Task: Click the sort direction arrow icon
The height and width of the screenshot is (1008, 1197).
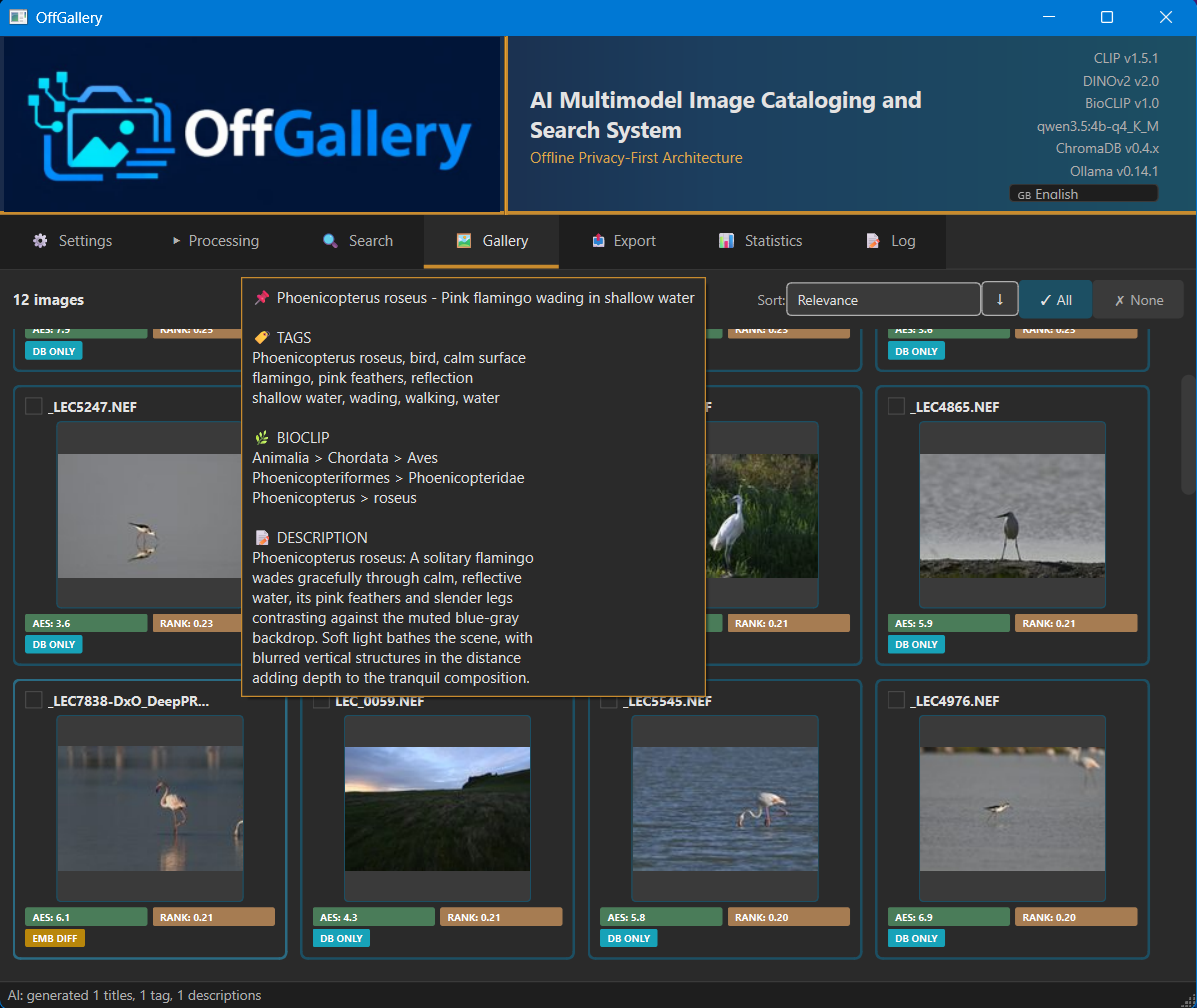Action: click(x=999, y=298)
